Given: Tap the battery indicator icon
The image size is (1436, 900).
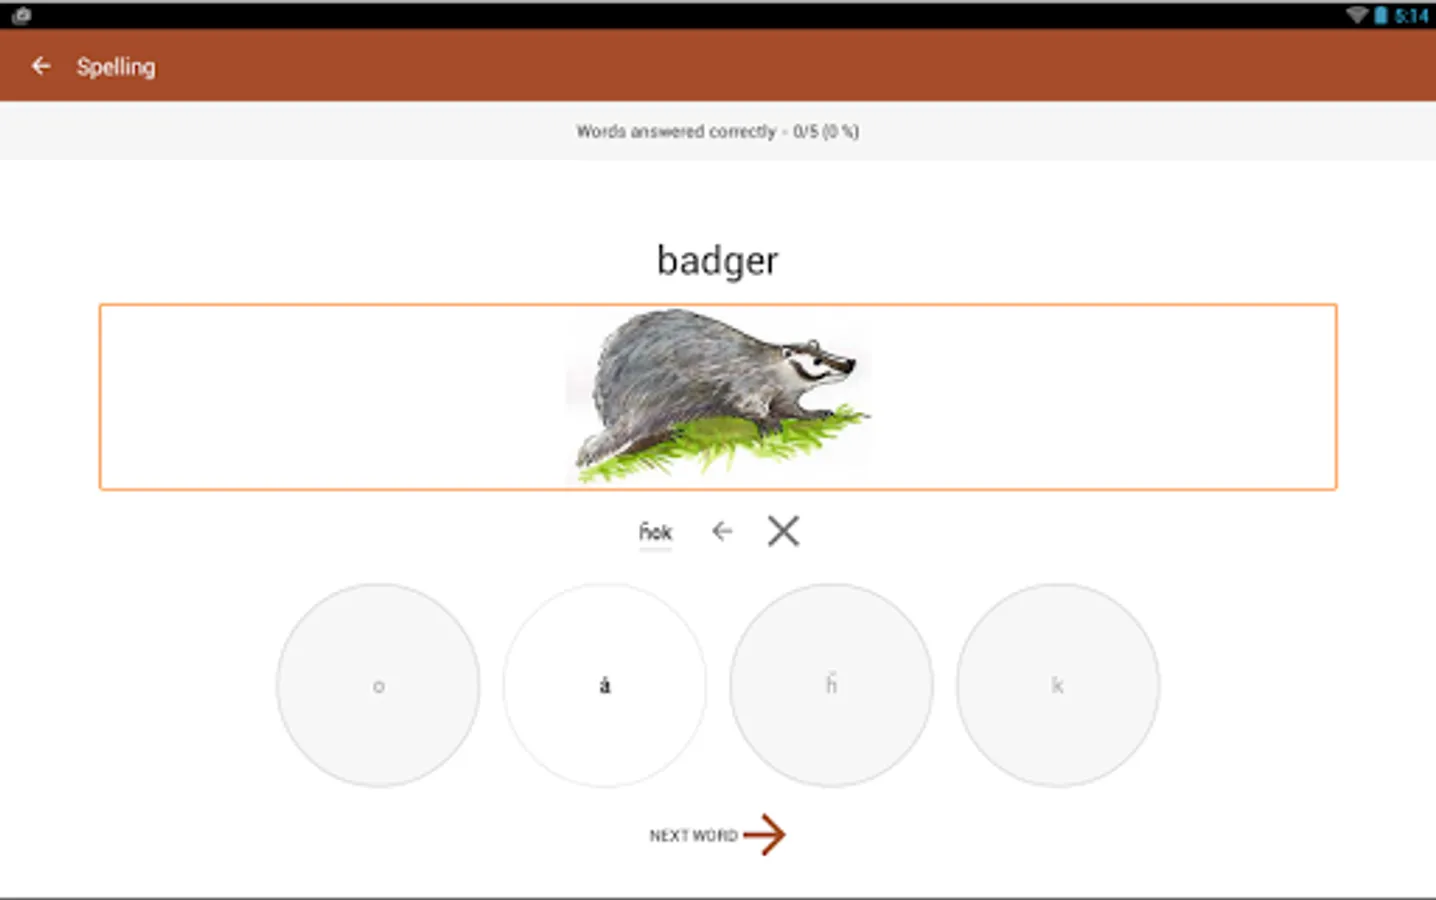Looking at the screenshot, I should 1381,15.
